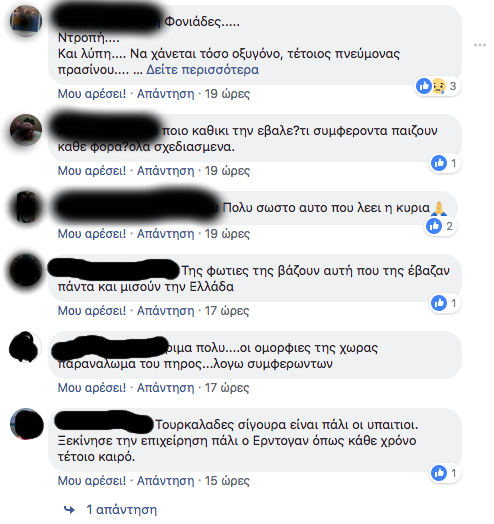The image size is (494, 524).
Task: Like the Πολυ σωστο αυτο comment
Action: pos(92,234)
